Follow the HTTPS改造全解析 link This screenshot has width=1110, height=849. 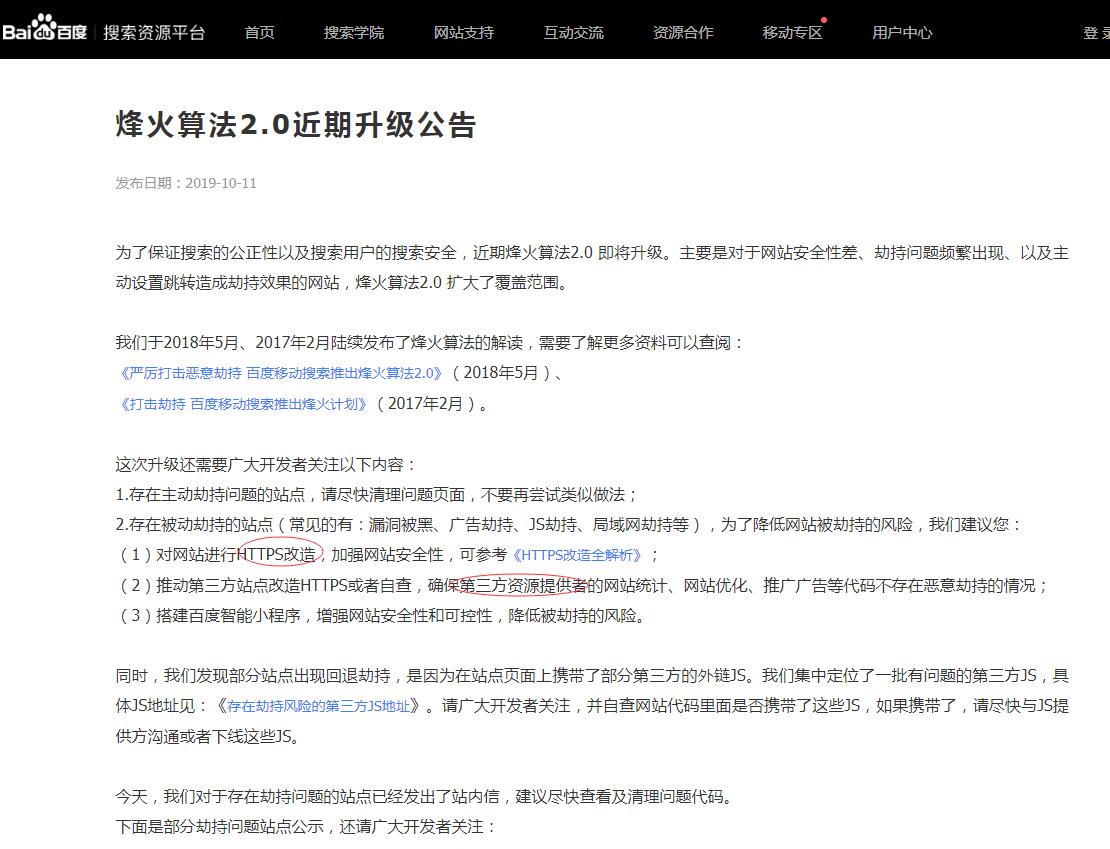(577, 555)
